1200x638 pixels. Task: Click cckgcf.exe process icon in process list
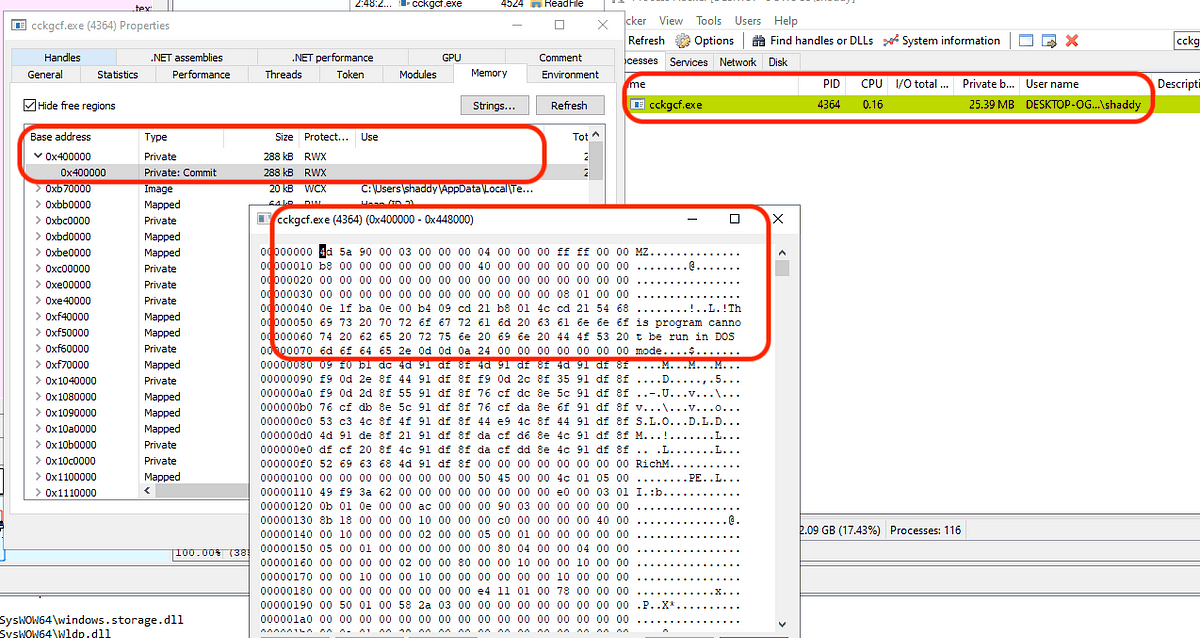point(637,104)
